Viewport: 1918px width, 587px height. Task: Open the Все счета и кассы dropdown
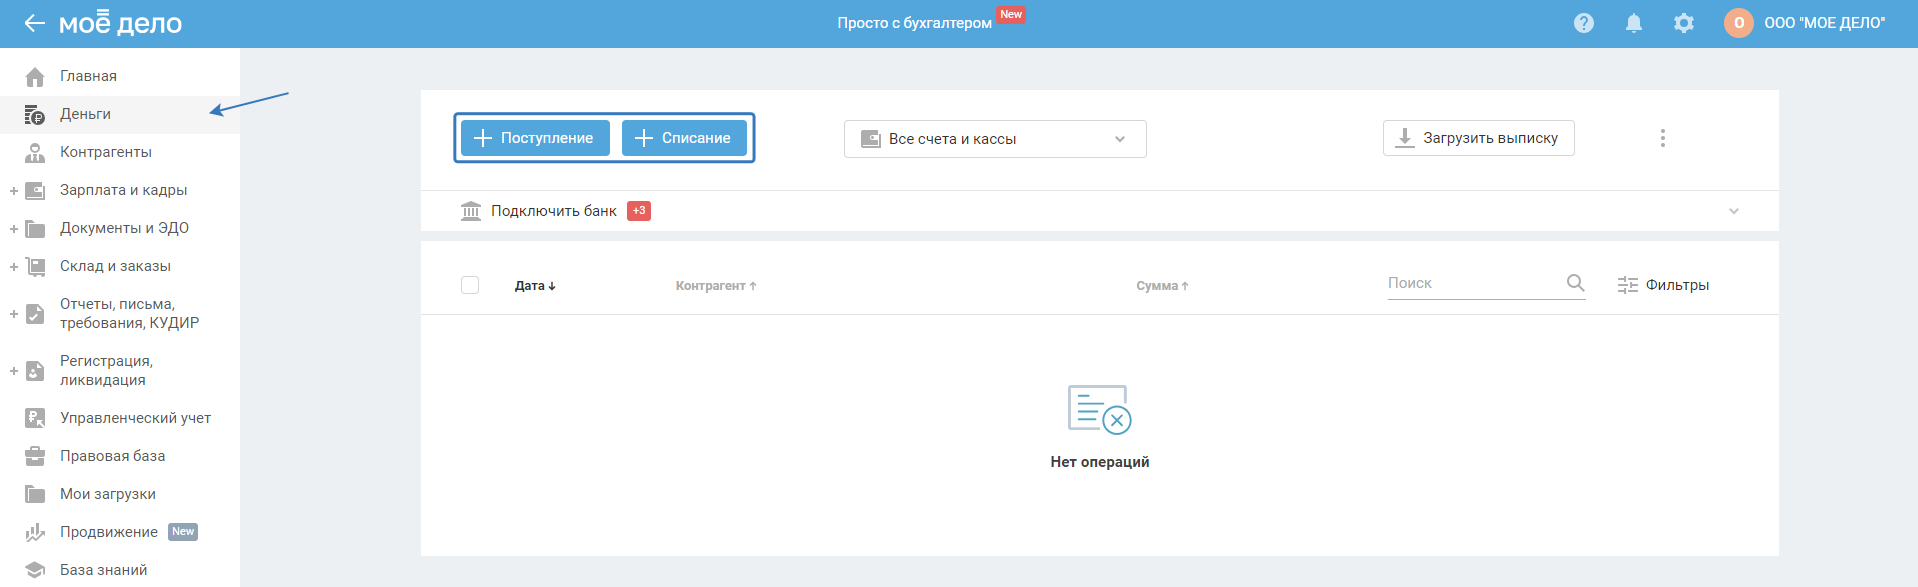pos(995,139)
